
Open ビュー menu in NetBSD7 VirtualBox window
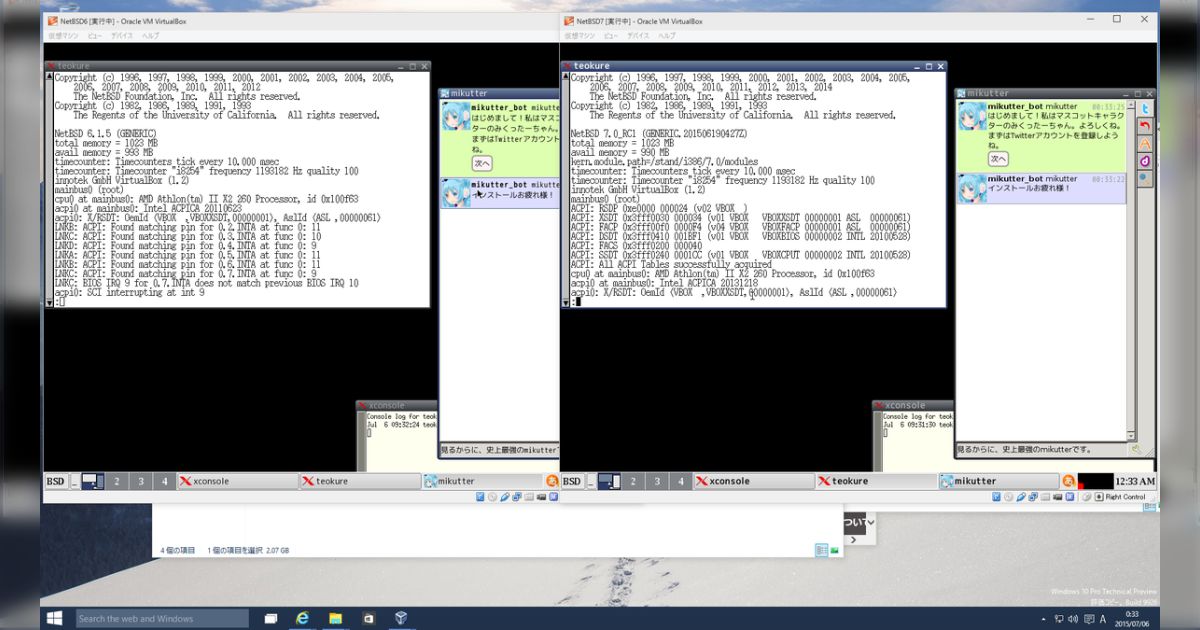611,35
